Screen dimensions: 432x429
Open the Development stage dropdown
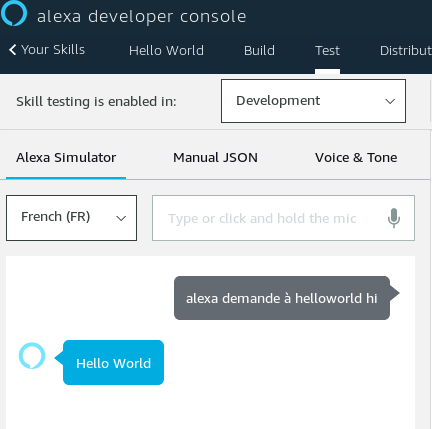(x=313, y=101)
